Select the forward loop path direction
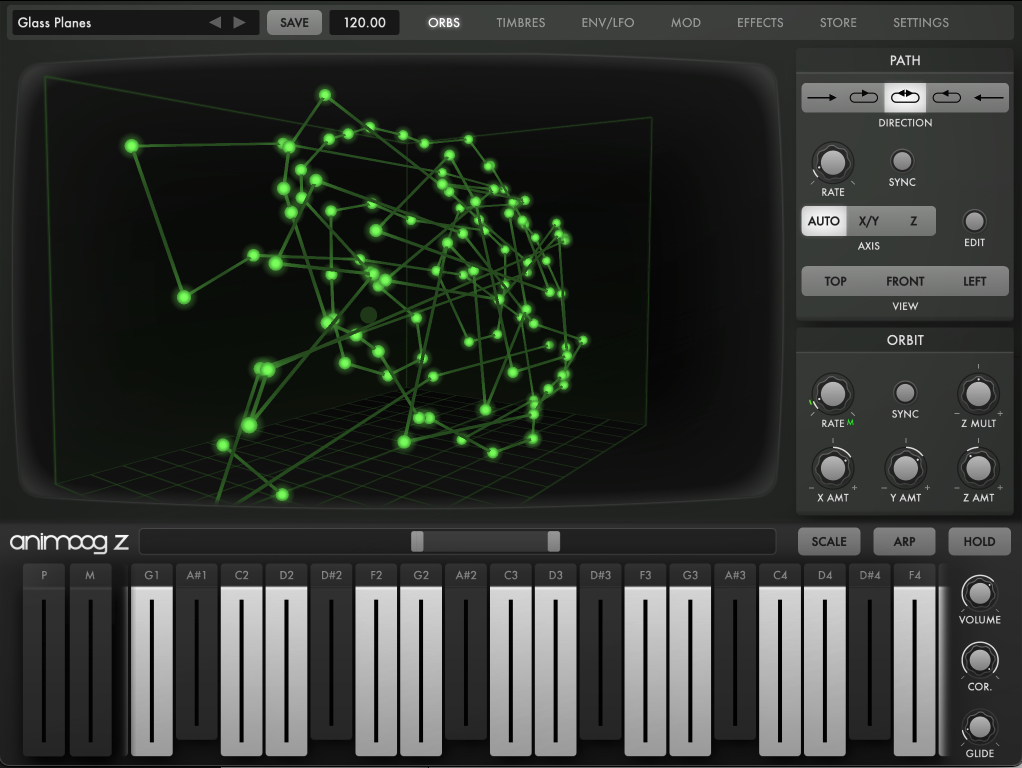 (864, 98)
